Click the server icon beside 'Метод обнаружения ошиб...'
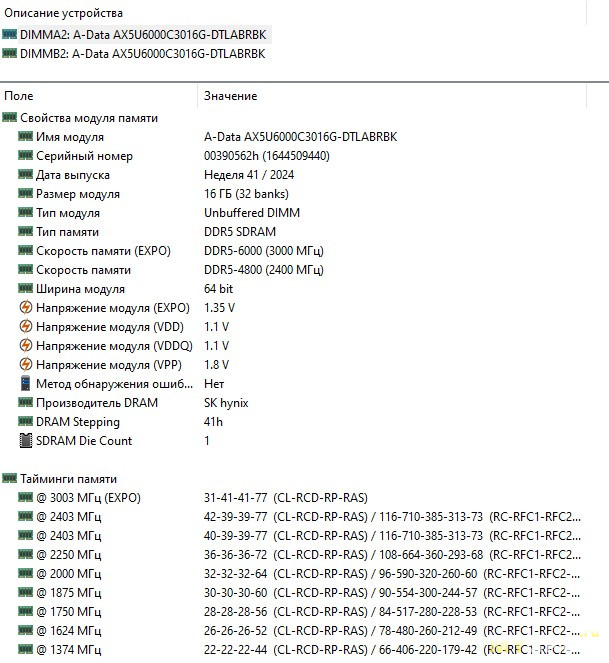This screenshot has width=609, height=663. pyautogui.click(x=25, y=384)
